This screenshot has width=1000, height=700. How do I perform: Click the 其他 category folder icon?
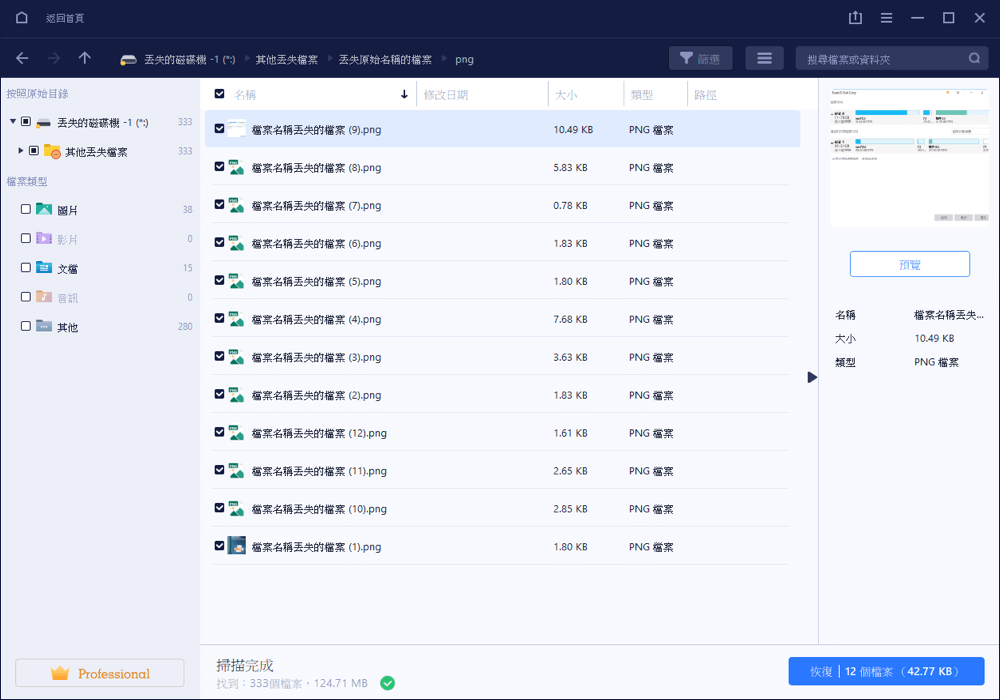click(x=44, y=326)
